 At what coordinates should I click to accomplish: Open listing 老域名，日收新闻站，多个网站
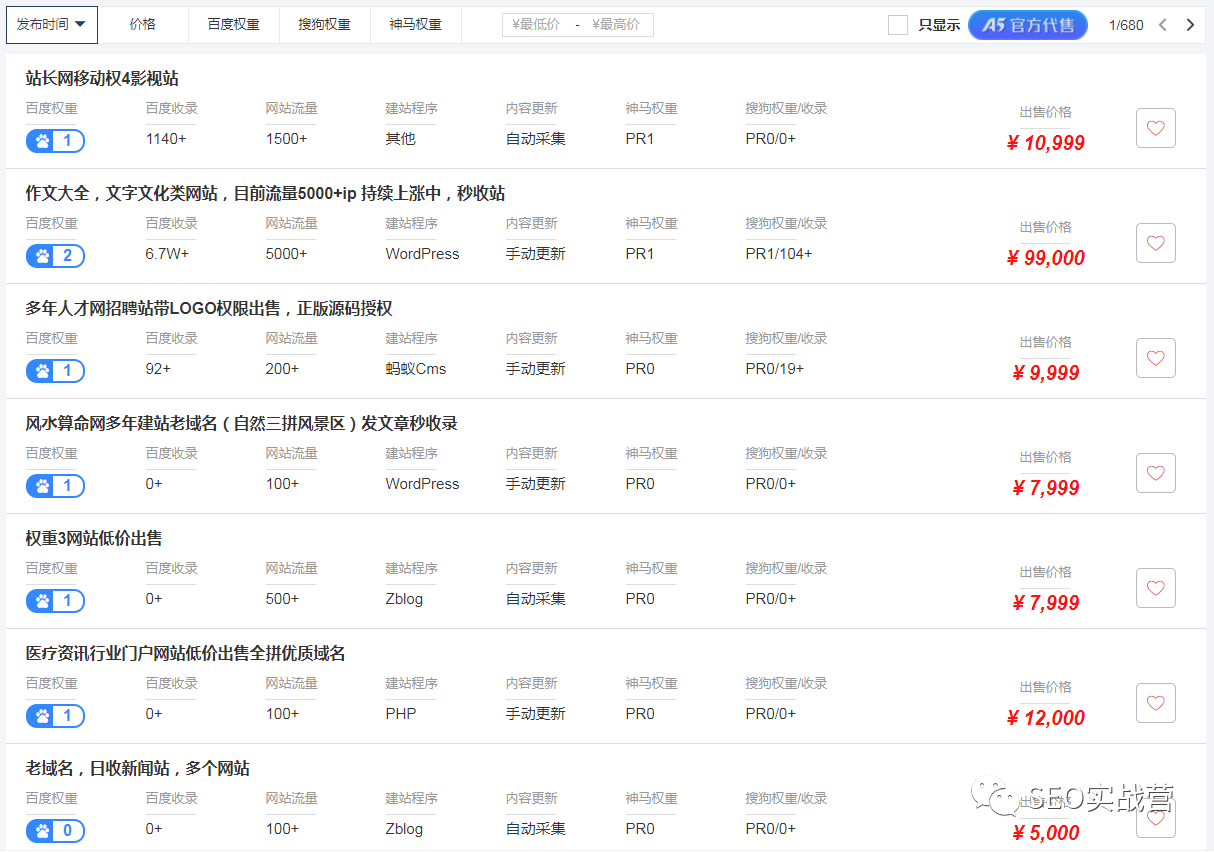point(137,769)
